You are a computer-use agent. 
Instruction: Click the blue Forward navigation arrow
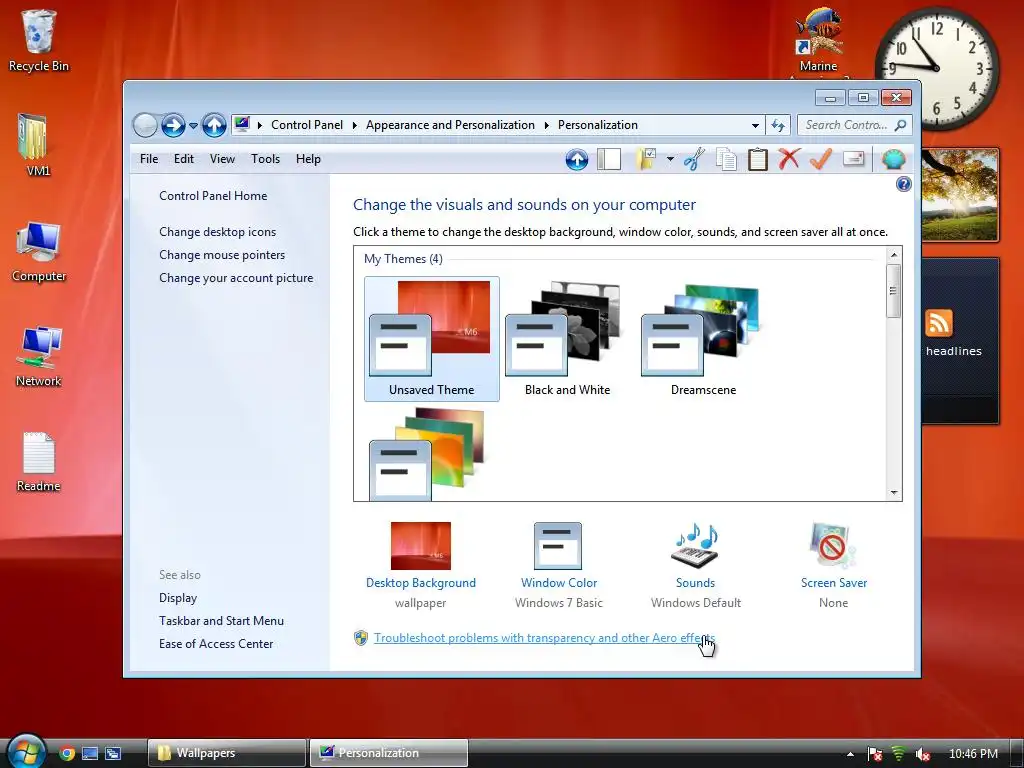[173, 125]
